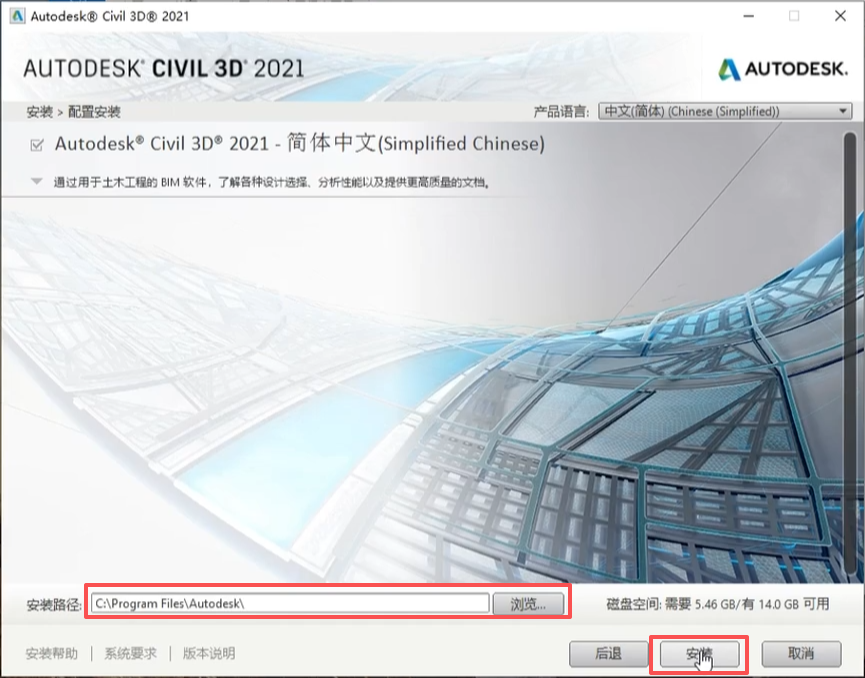Open the 版本说明 link
Screen dimensions: 865x678
[209, 654]
